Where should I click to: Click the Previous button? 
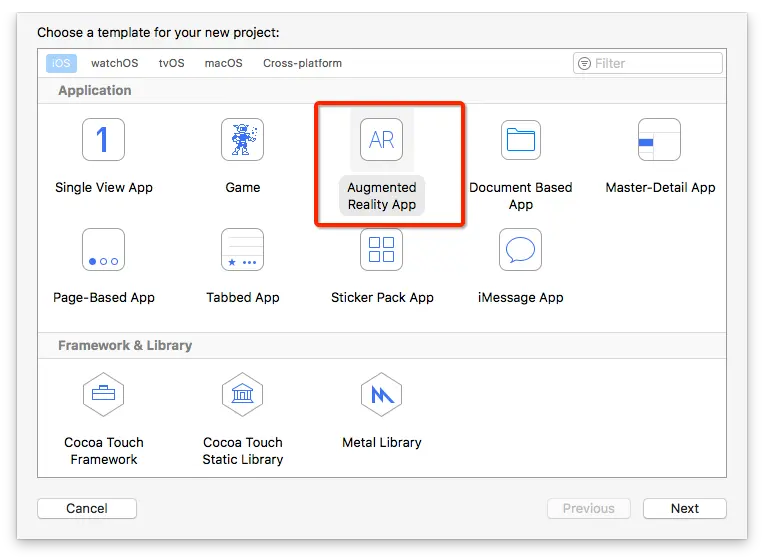589,508
